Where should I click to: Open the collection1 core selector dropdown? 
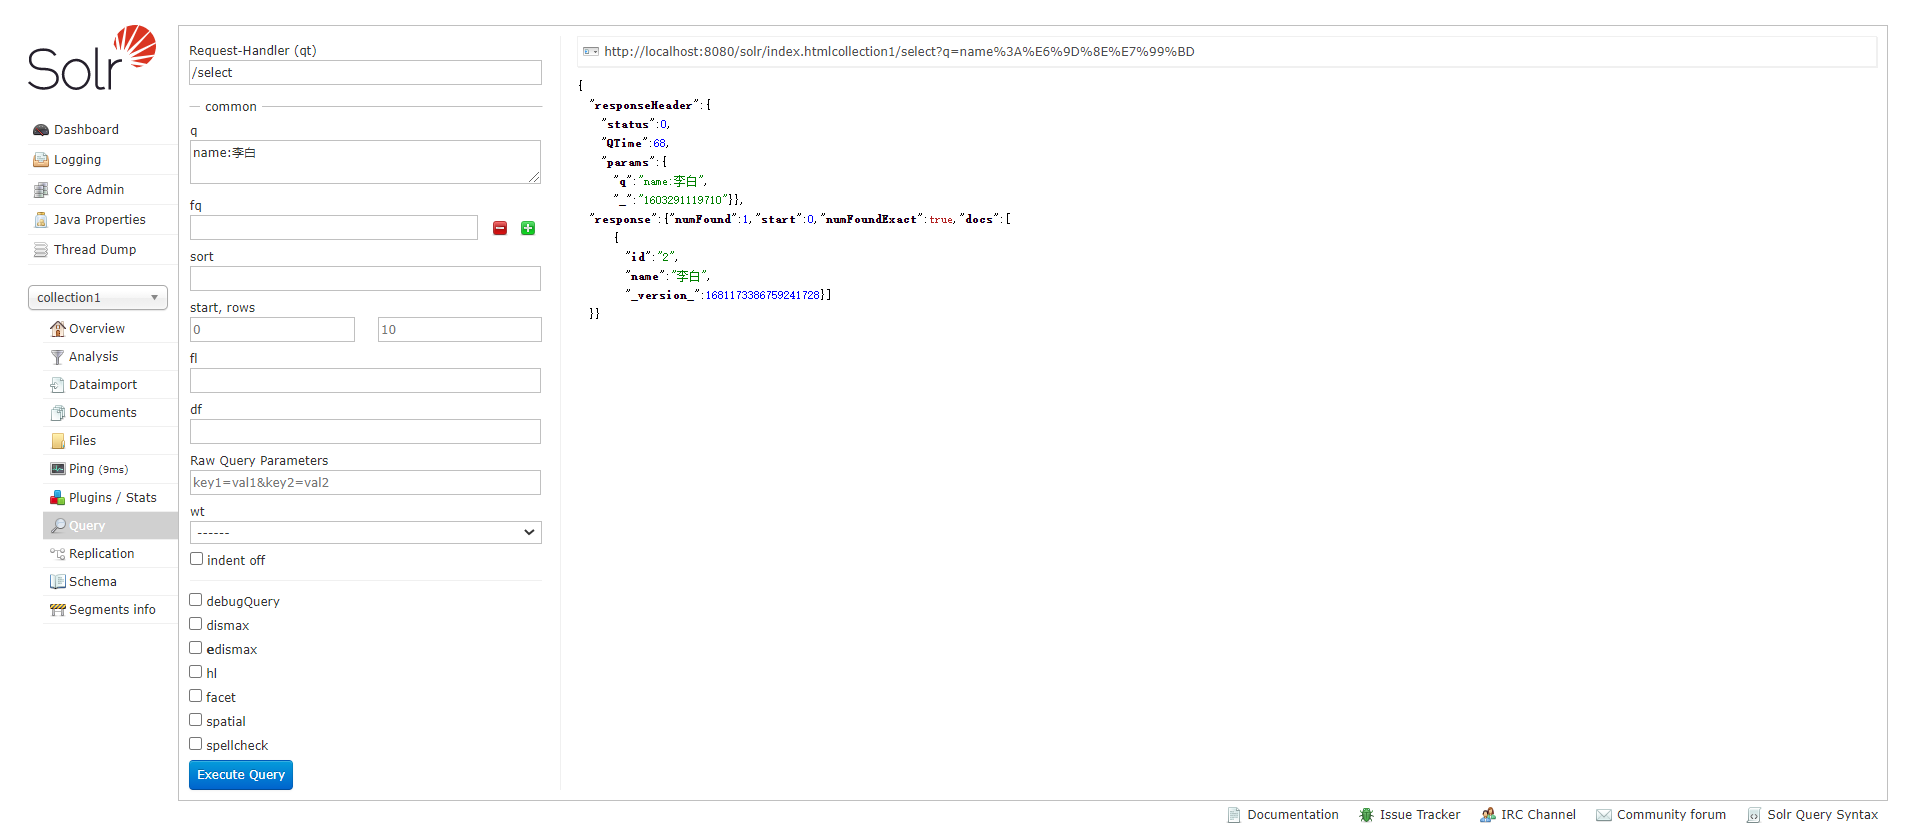pyautogui.click(x=98, y=298)
